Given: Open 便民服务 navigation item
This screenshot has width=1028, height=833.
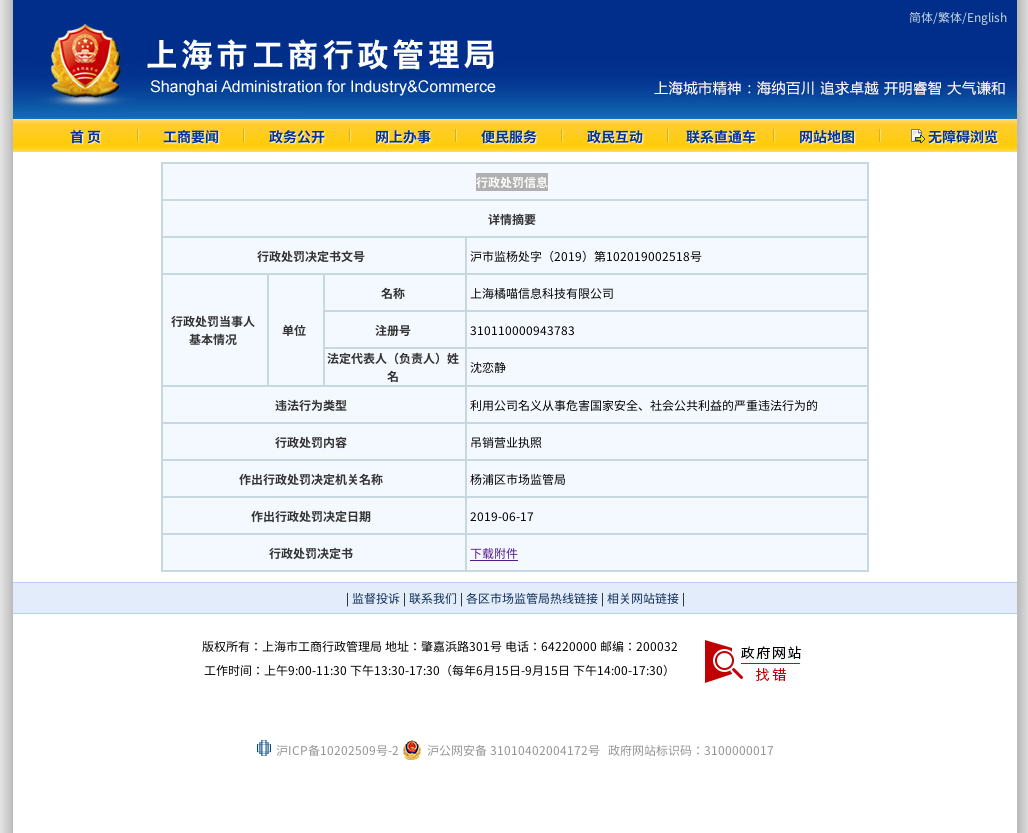Looking at the screenshot, I should 508,137.
